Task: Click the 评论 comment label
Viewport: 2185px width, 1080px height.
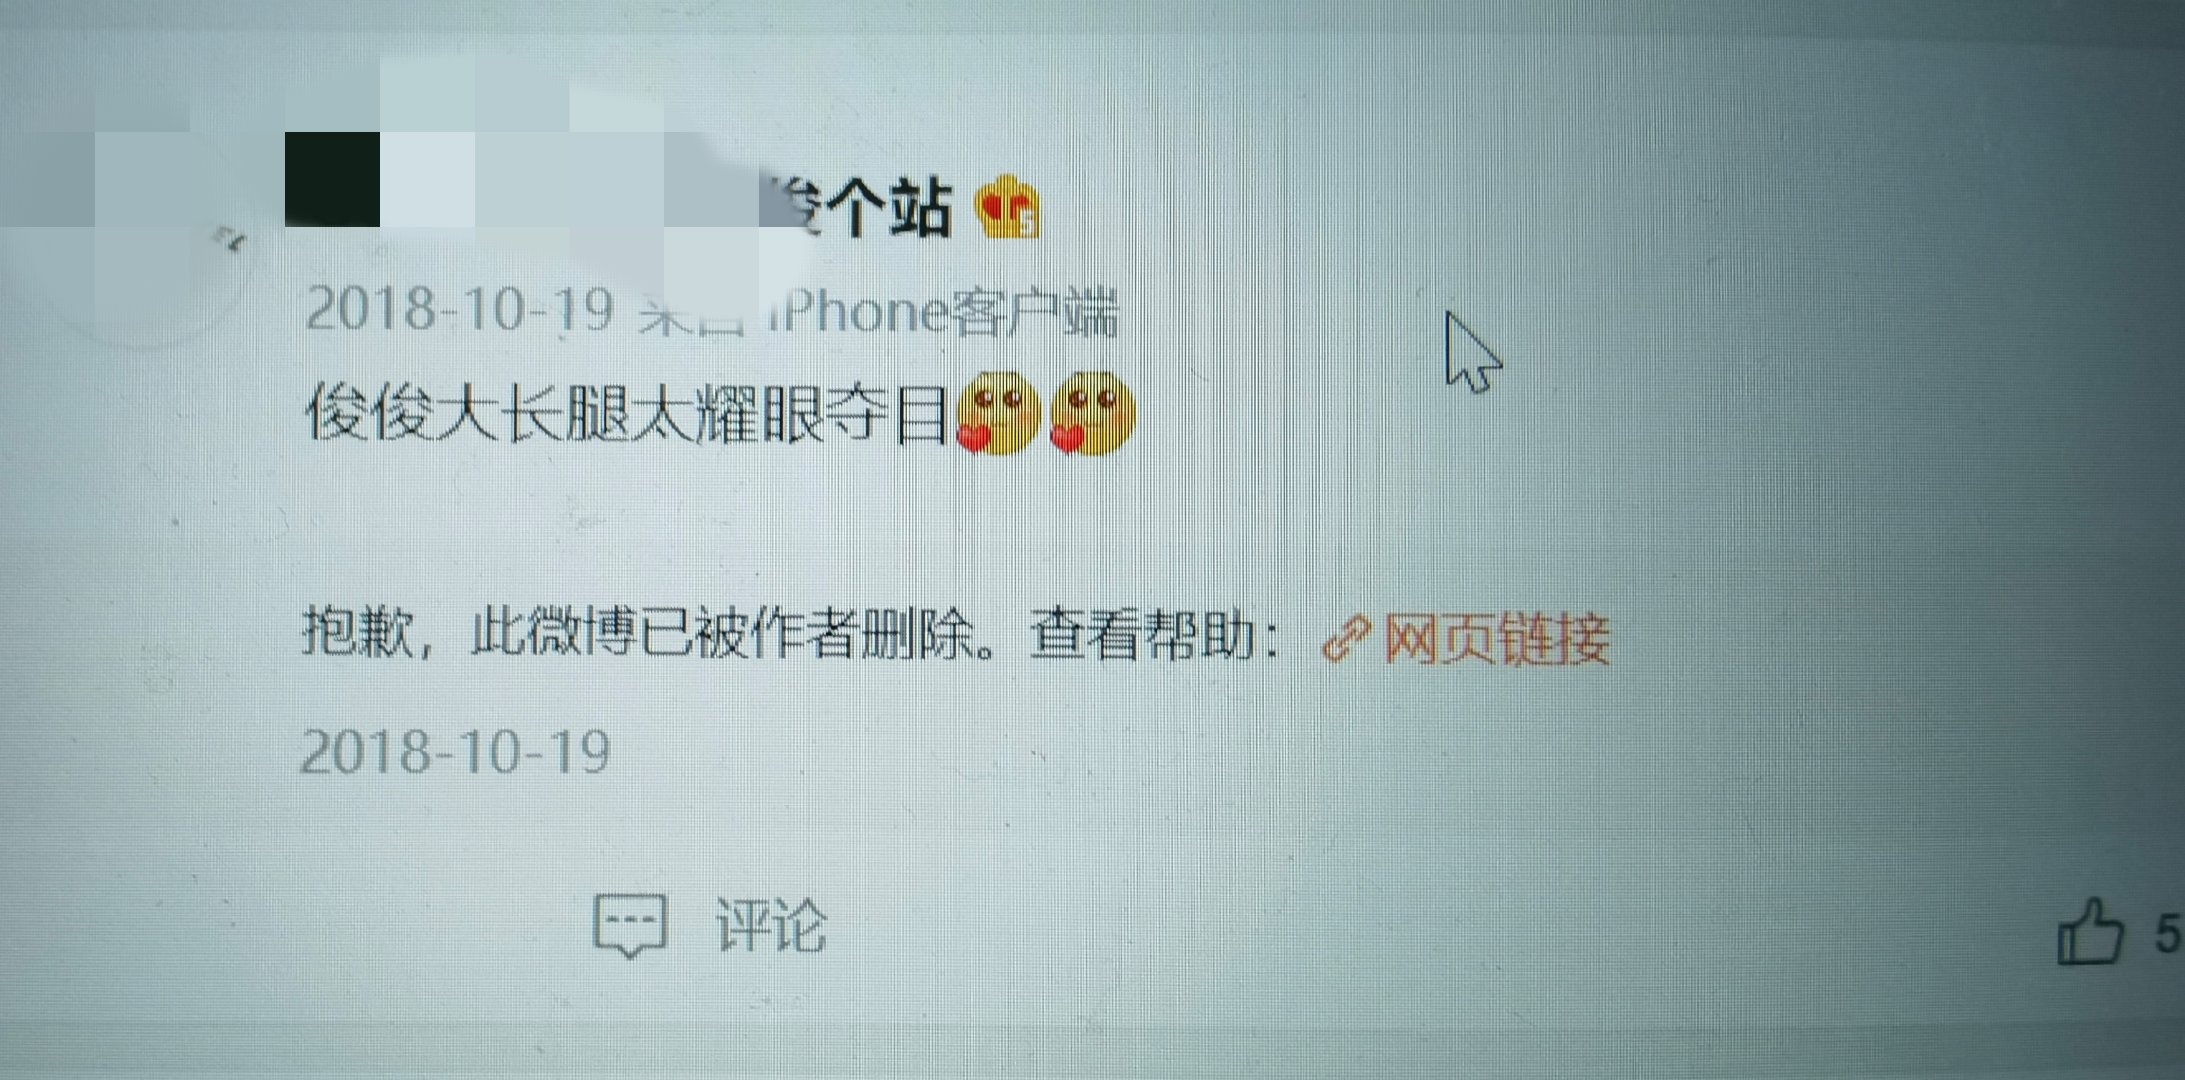Action: [x=771, y=926]
